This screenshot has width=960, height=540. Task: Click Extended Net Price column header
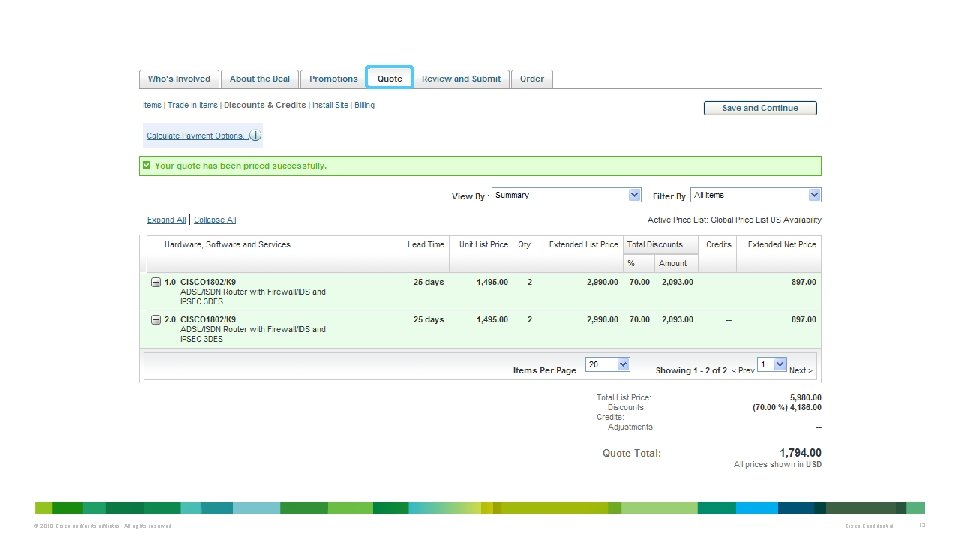pos(782,244)
